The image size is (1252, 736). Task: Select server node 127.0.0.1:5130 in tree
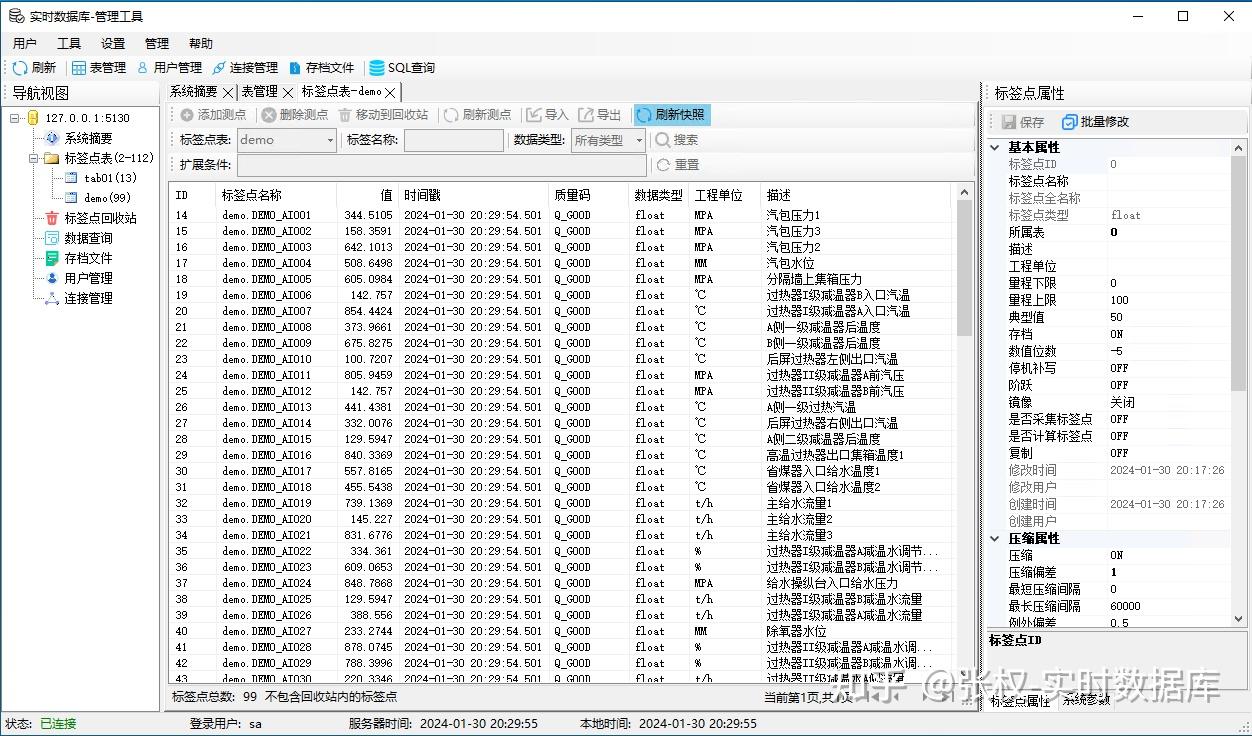point(87,118)
